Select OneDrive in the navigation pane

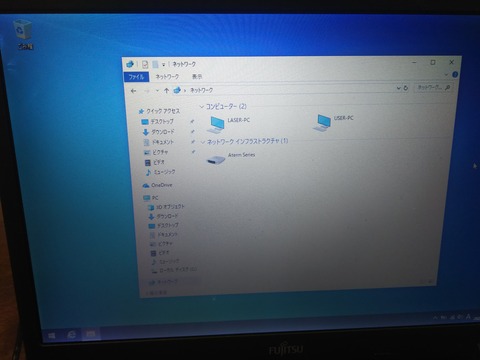coord(157,185)
